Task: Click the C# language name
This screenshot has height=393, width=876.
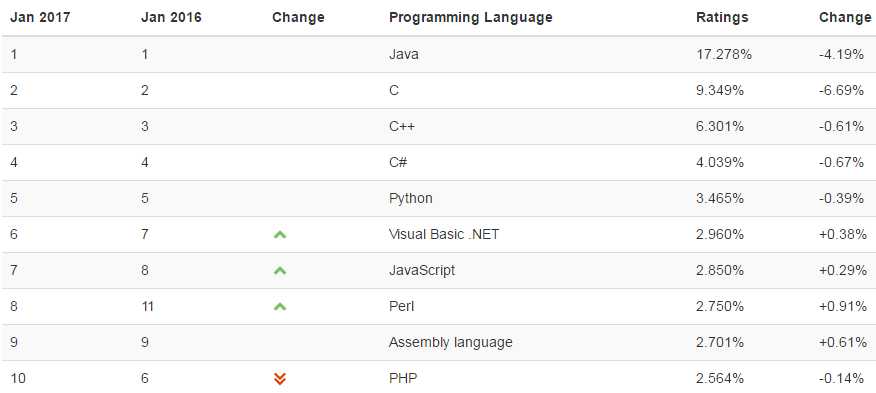Action: click(x=398, y=163)
